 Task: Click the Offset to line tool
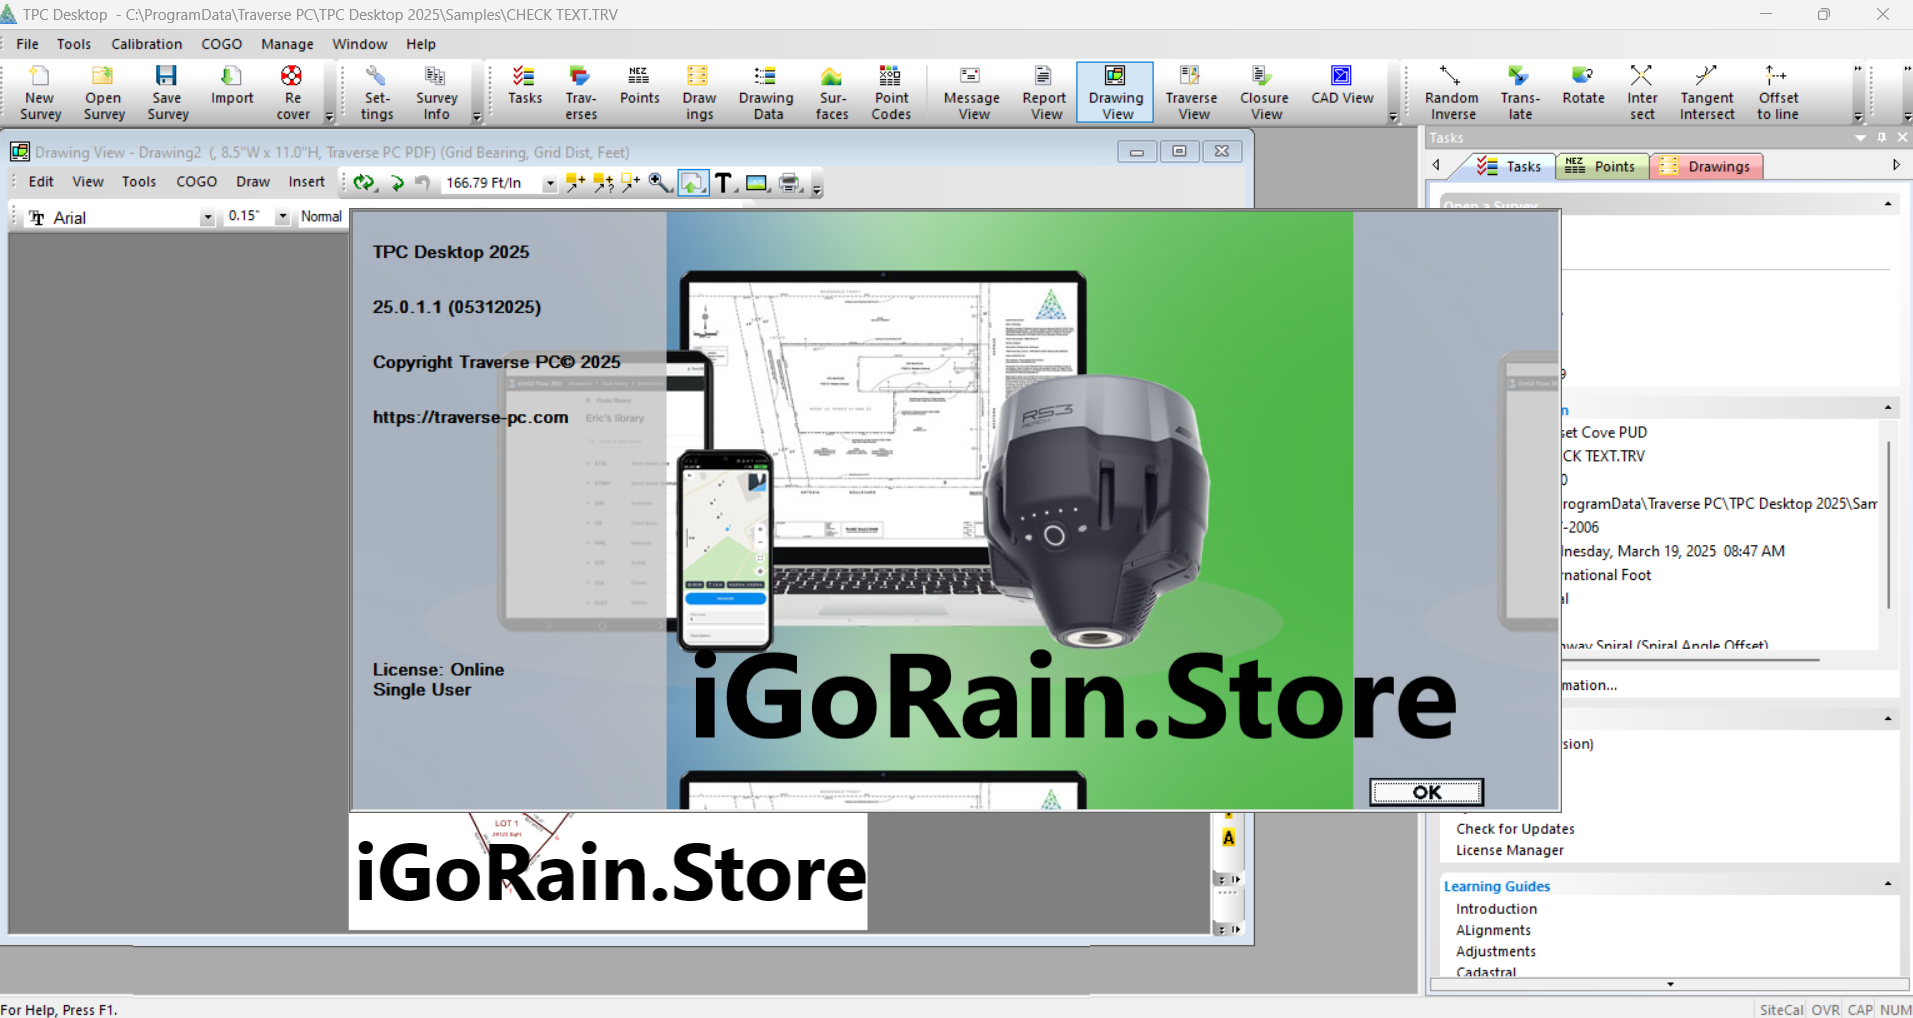click(x=1777, y=92)
